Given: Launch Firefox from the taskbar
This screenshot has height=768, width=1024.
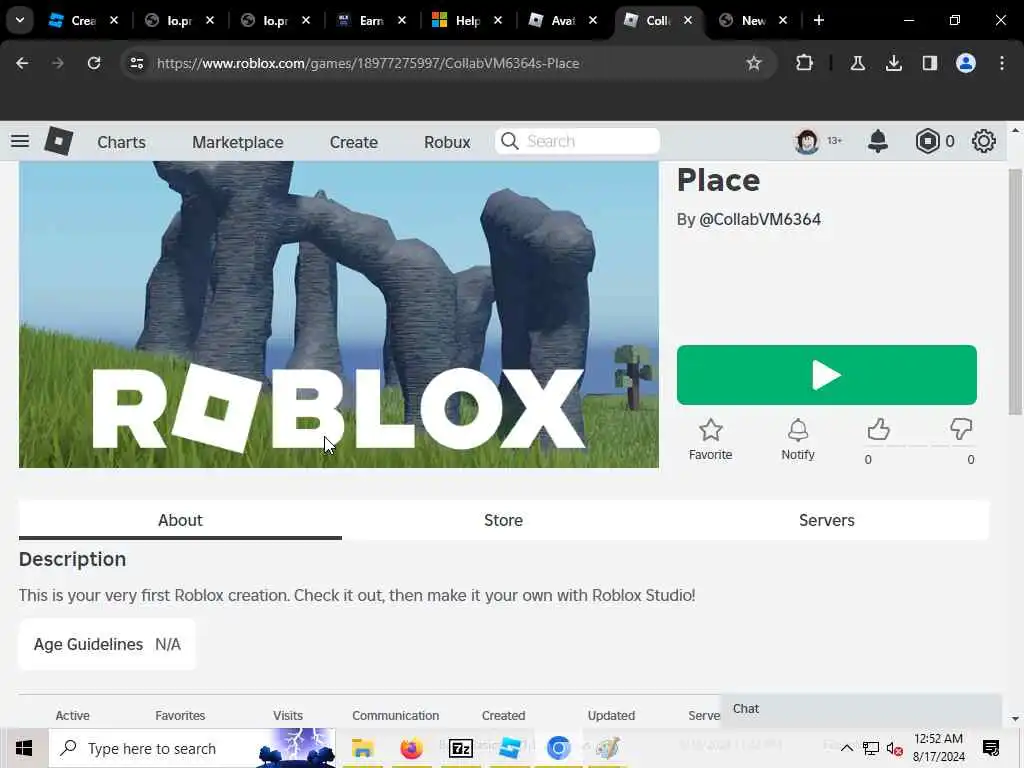Looking at the screenshot, I should 411,748.
